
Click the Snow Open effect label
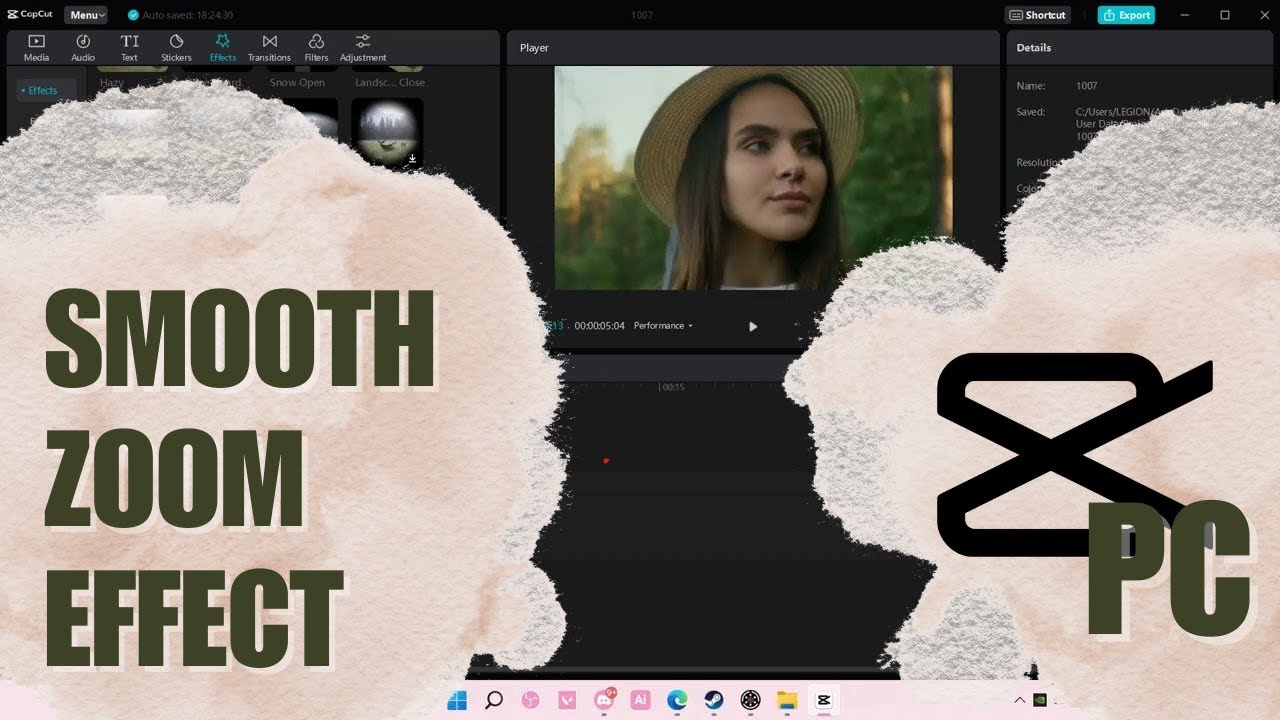click(297, 83)
